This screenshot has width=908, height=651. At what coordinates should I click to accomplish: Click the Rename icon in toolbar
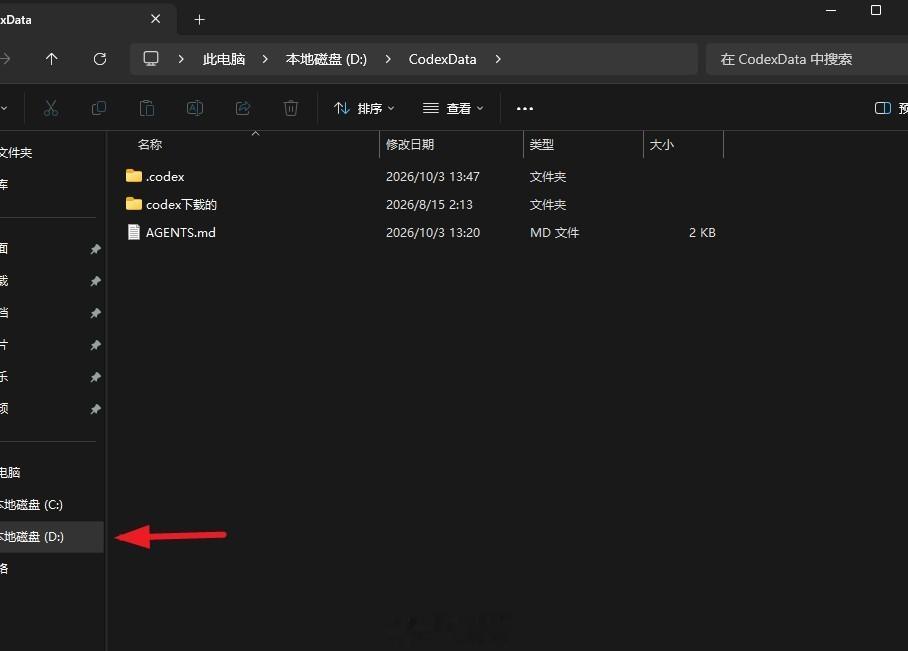[x=195, y=108]
